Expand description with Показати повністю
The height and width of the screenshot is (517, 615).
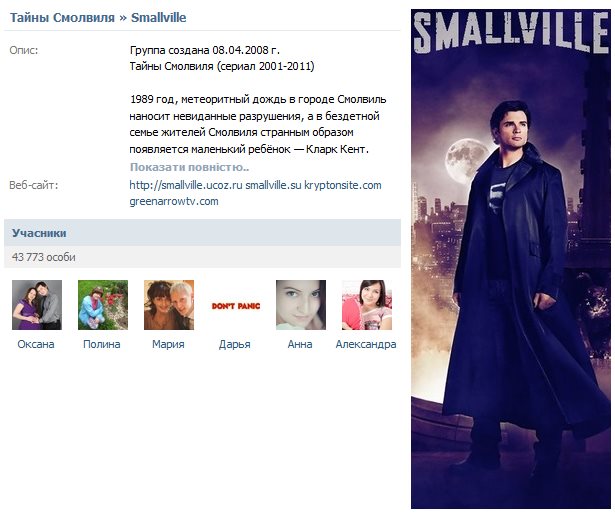189,167
